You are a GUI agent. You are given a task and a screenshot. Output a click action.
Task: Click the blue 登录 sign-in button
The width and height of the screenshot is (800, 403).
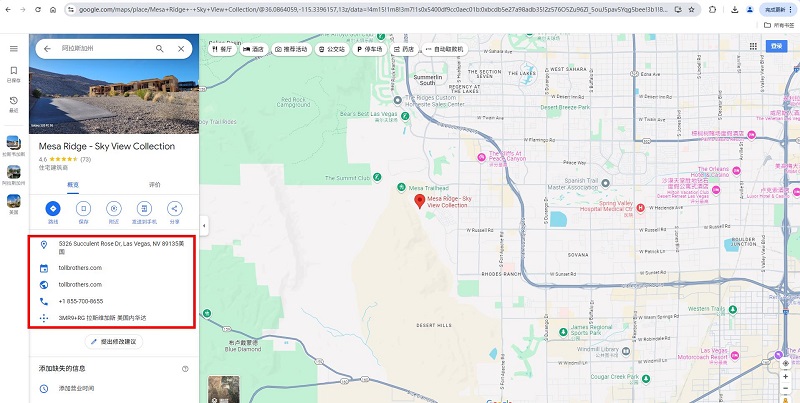point(777,46)
